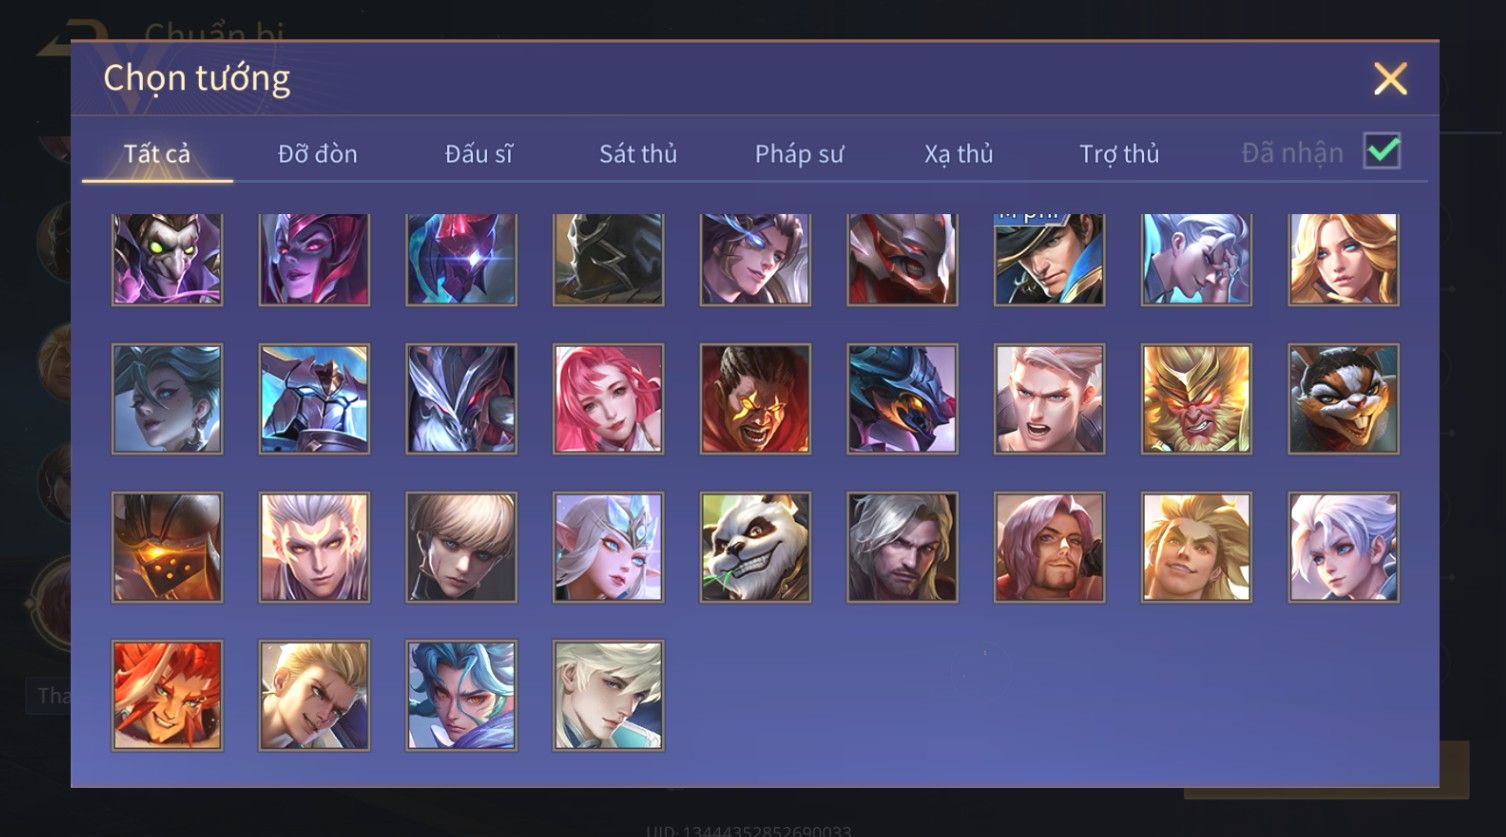
Task: Select the panda hero portrait
Action: click(755, 547)
